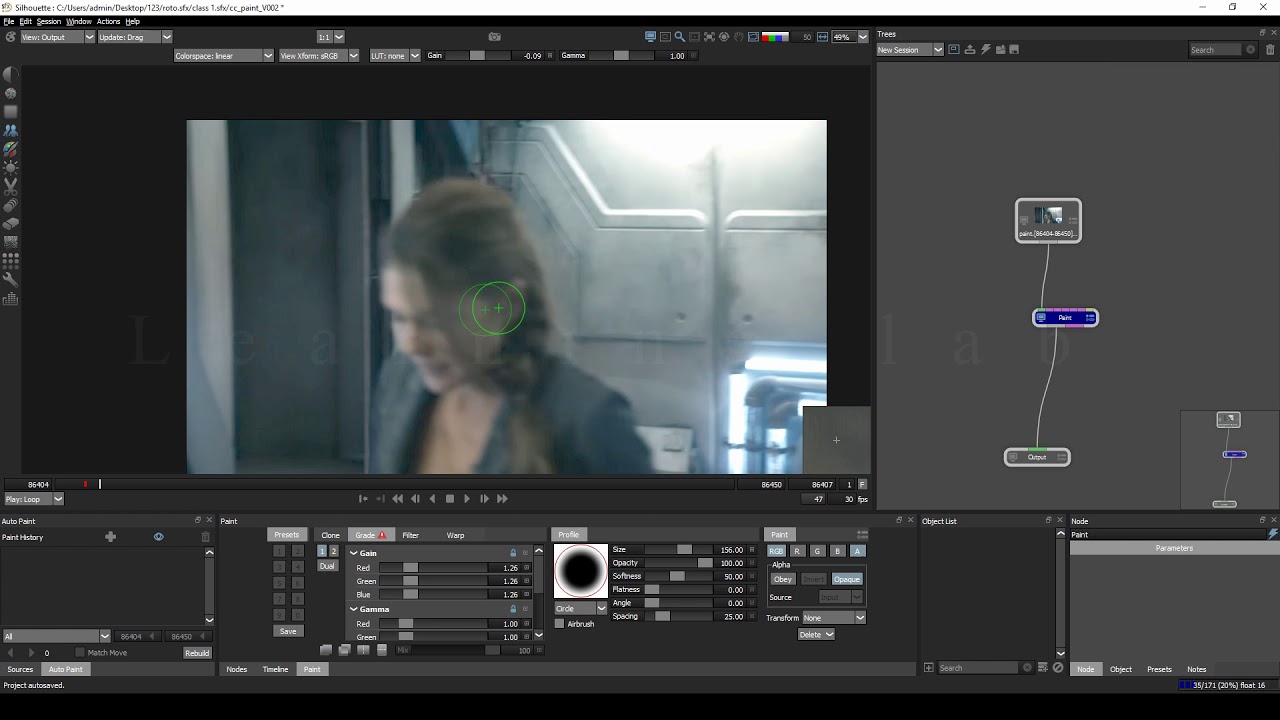Select the paint brush palette tool

point(11,149)
